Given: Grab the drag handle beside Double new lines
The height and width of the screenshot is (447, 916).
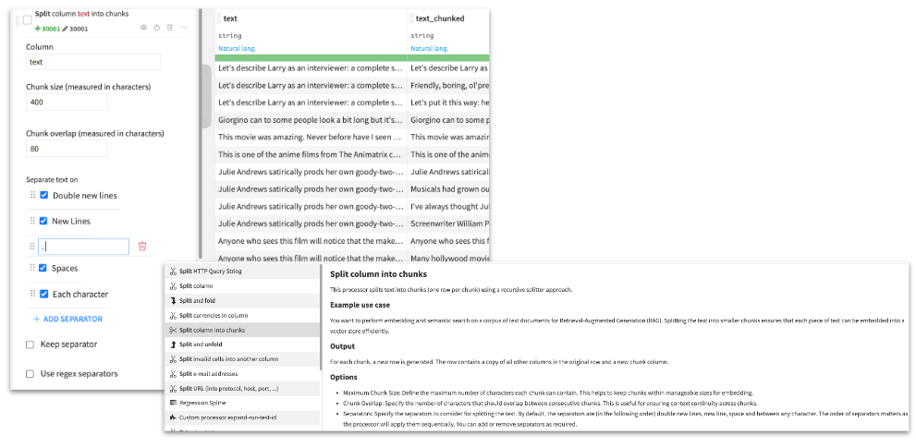Looking at the screenshot, I should click(32, 195).
